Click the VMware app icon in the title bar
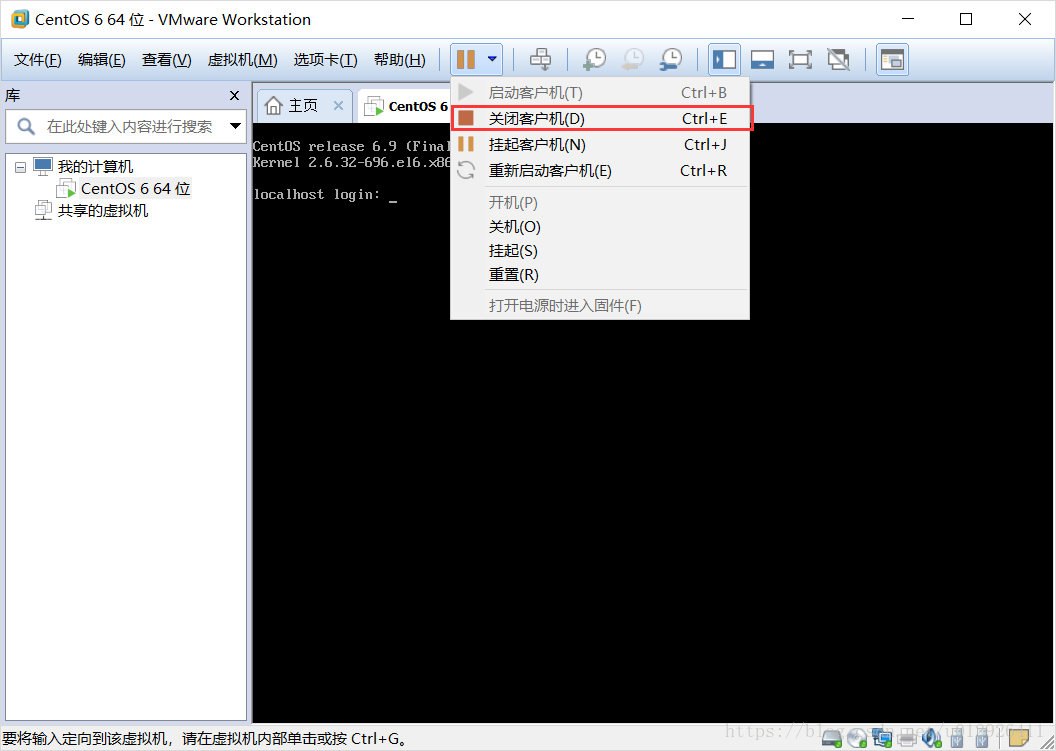 pyautogui.click(x=20, y=19)
